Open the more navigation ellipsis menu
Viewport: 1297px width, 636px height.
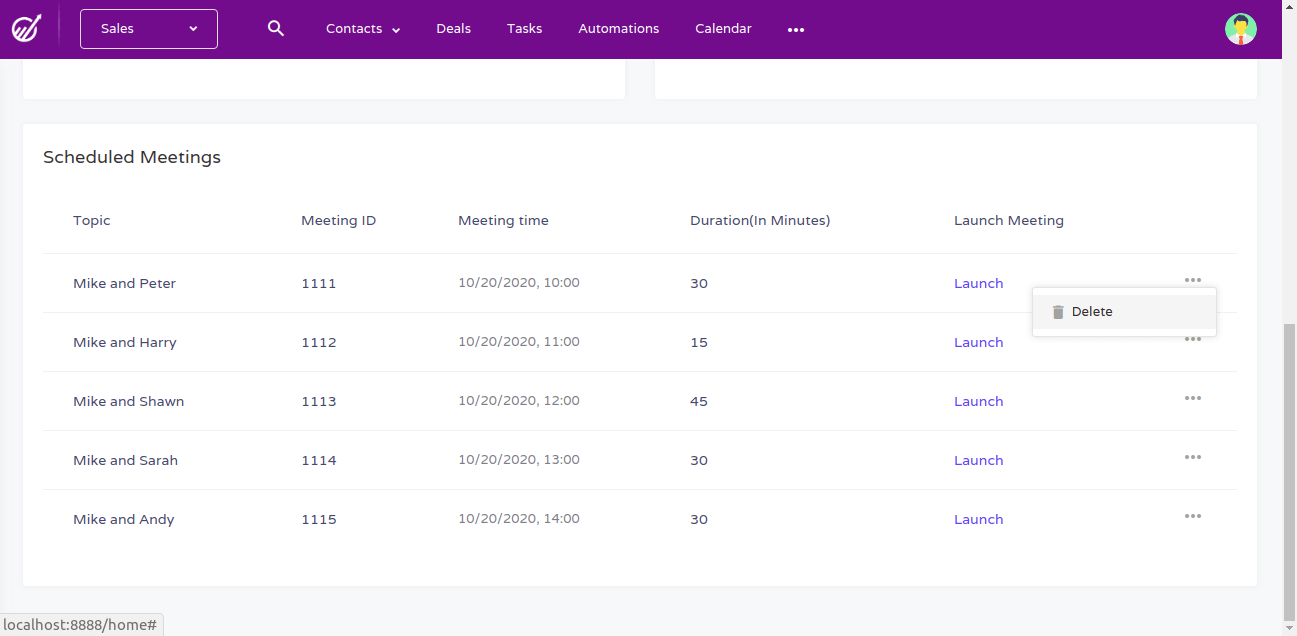point(796,30)
